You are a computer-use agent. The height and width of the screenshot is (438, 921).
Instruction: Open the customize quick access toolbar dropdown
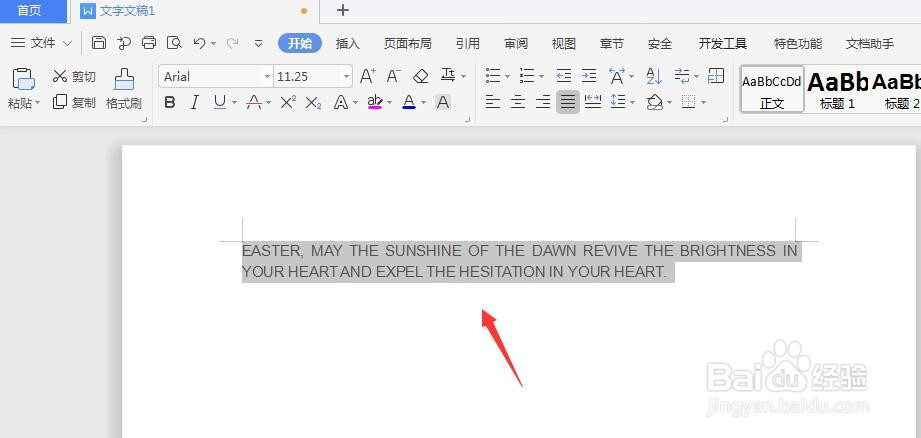[258, 43]
